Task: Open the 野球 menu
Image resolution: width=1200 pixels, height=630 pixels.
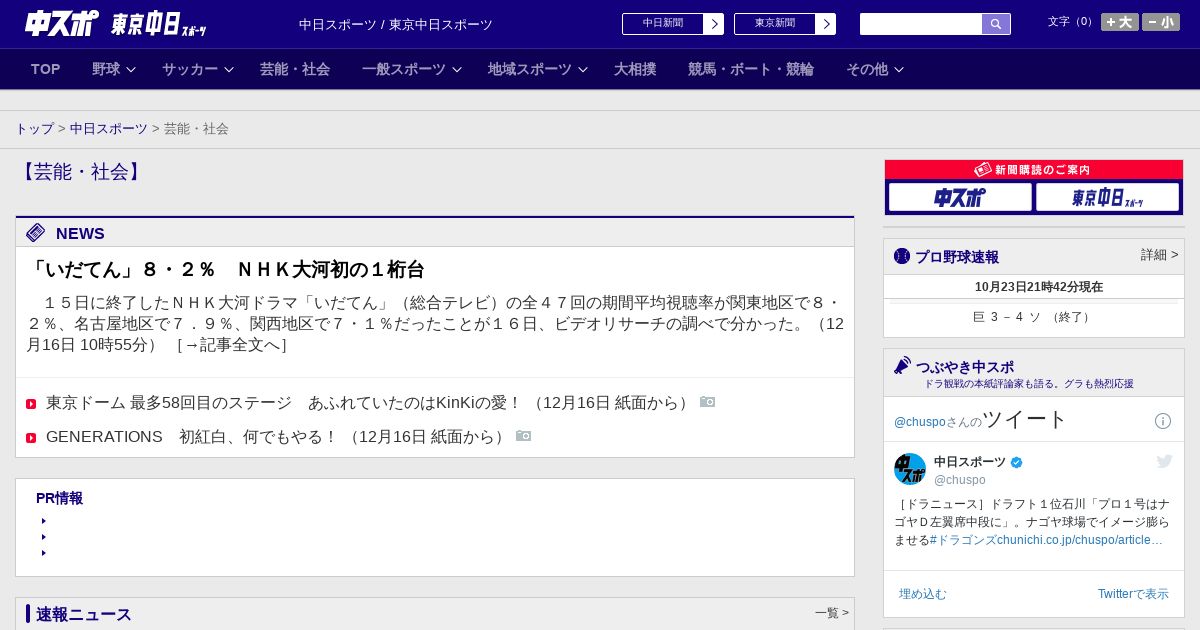Action: click(x=106, y=69)
